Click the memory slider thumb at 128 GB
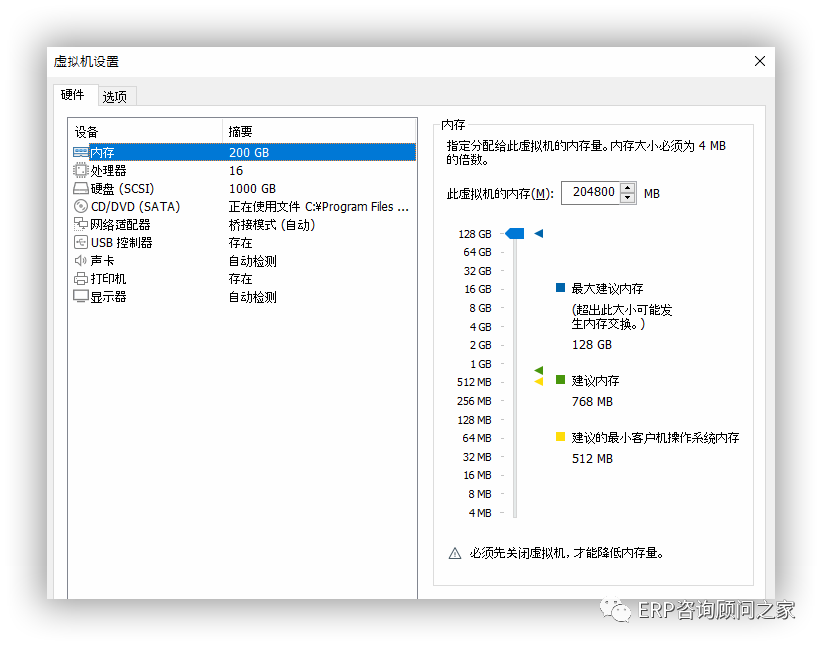 [515, 233]
